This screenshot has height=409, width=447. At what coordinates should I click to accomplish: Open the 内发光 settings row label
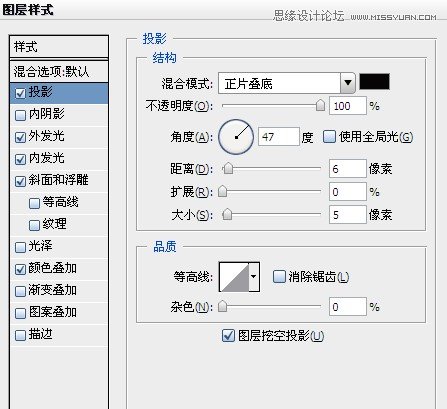[x=47, y=158]
